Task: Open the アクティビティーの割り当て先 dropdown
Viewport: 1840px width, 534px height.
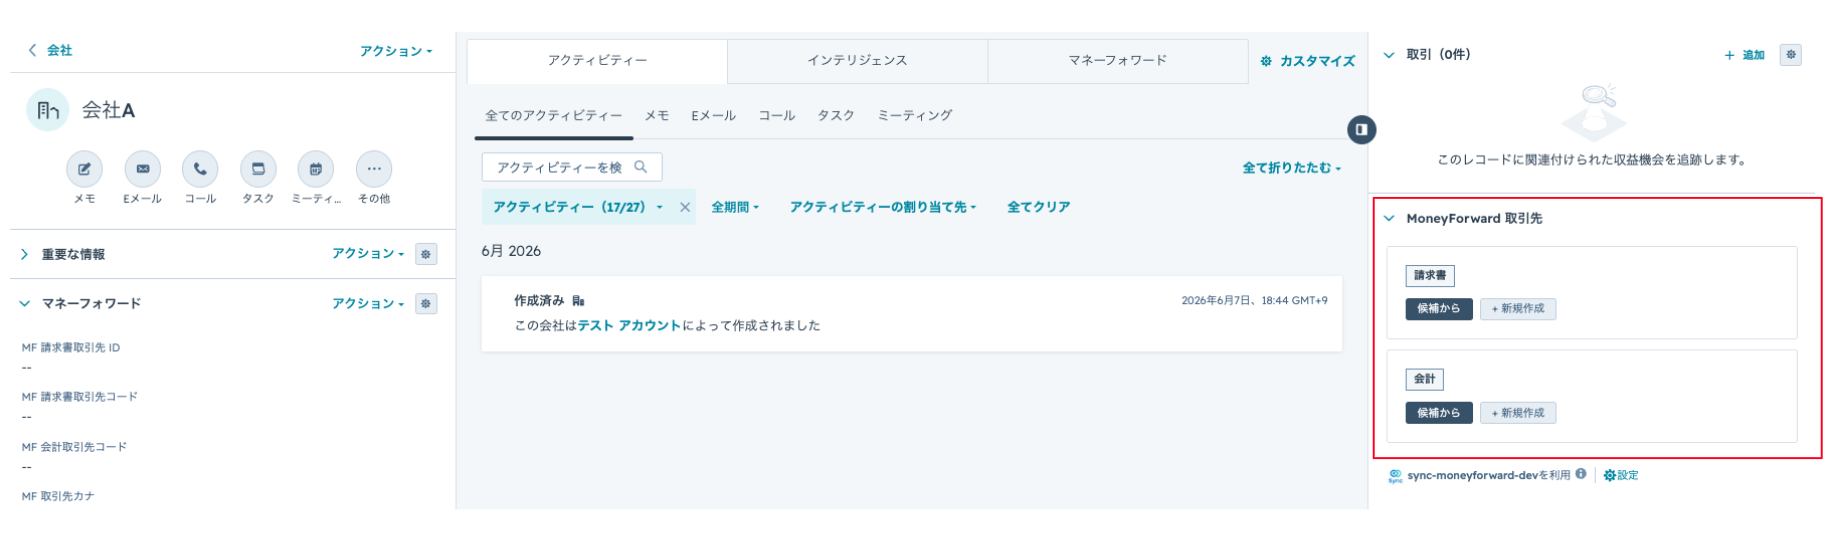Action: click(x=883, y=207)
